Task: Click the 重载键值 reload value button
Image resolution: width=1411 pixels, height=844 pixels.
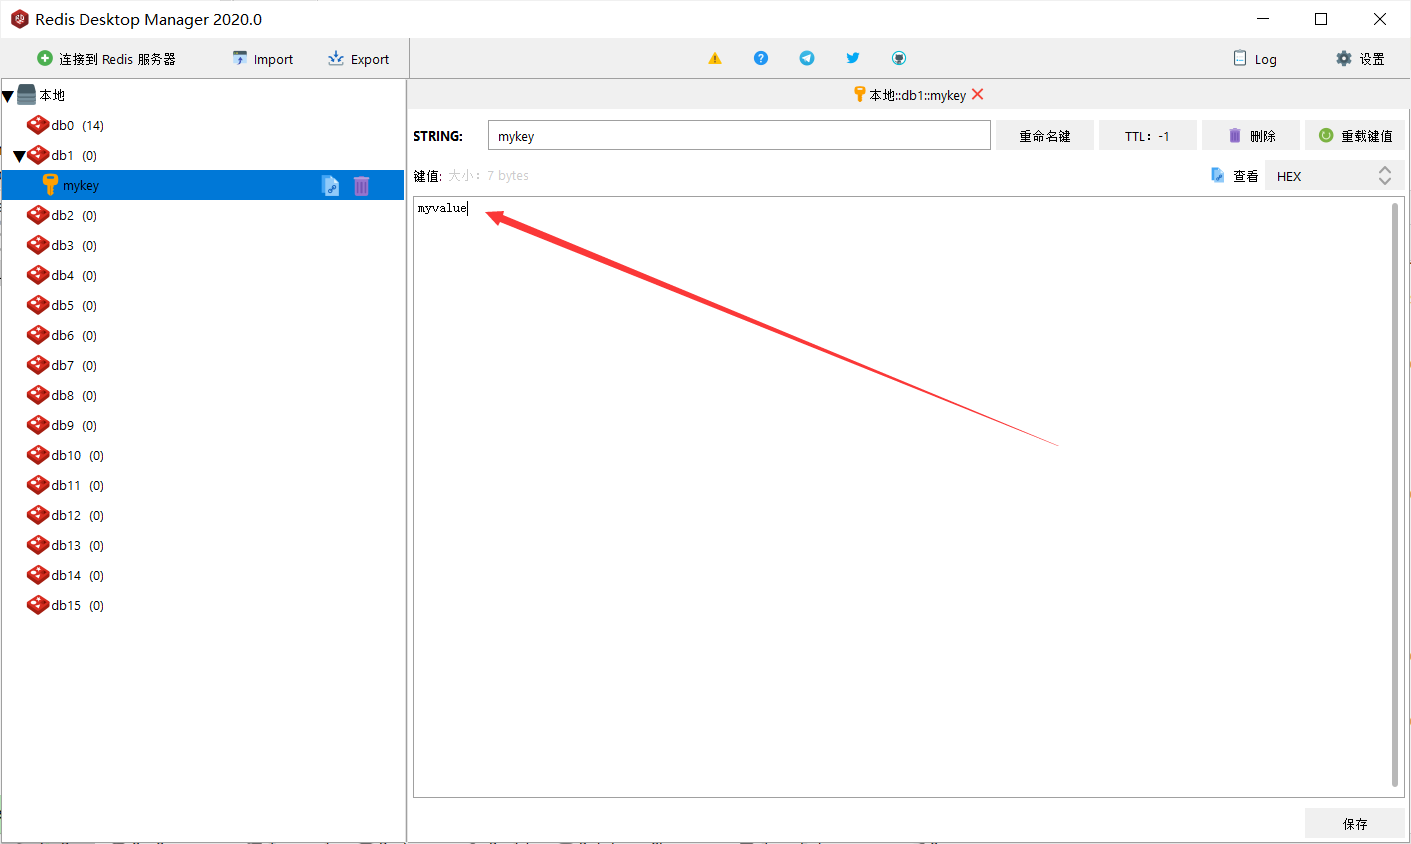Action: coord(1355,135)
